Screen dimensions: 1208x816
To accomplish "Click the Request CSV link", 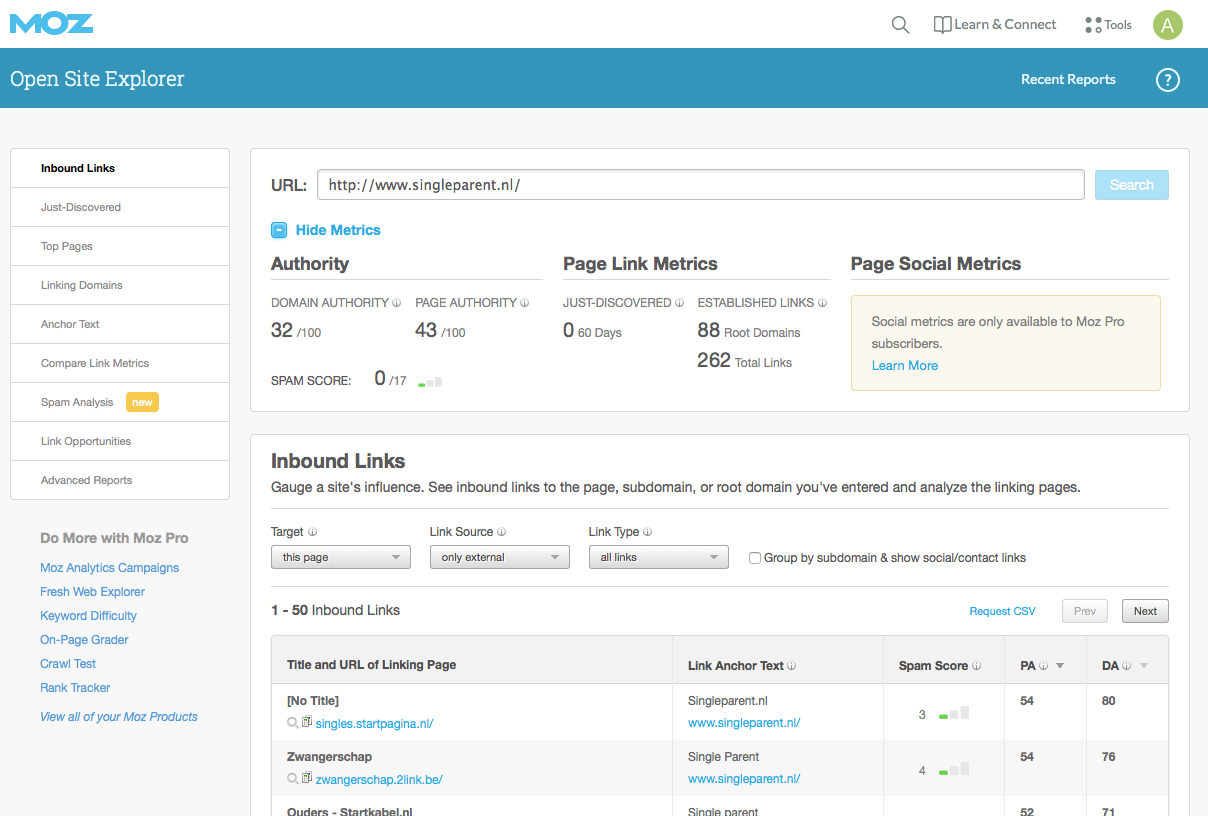I will tap(1003, 611).
